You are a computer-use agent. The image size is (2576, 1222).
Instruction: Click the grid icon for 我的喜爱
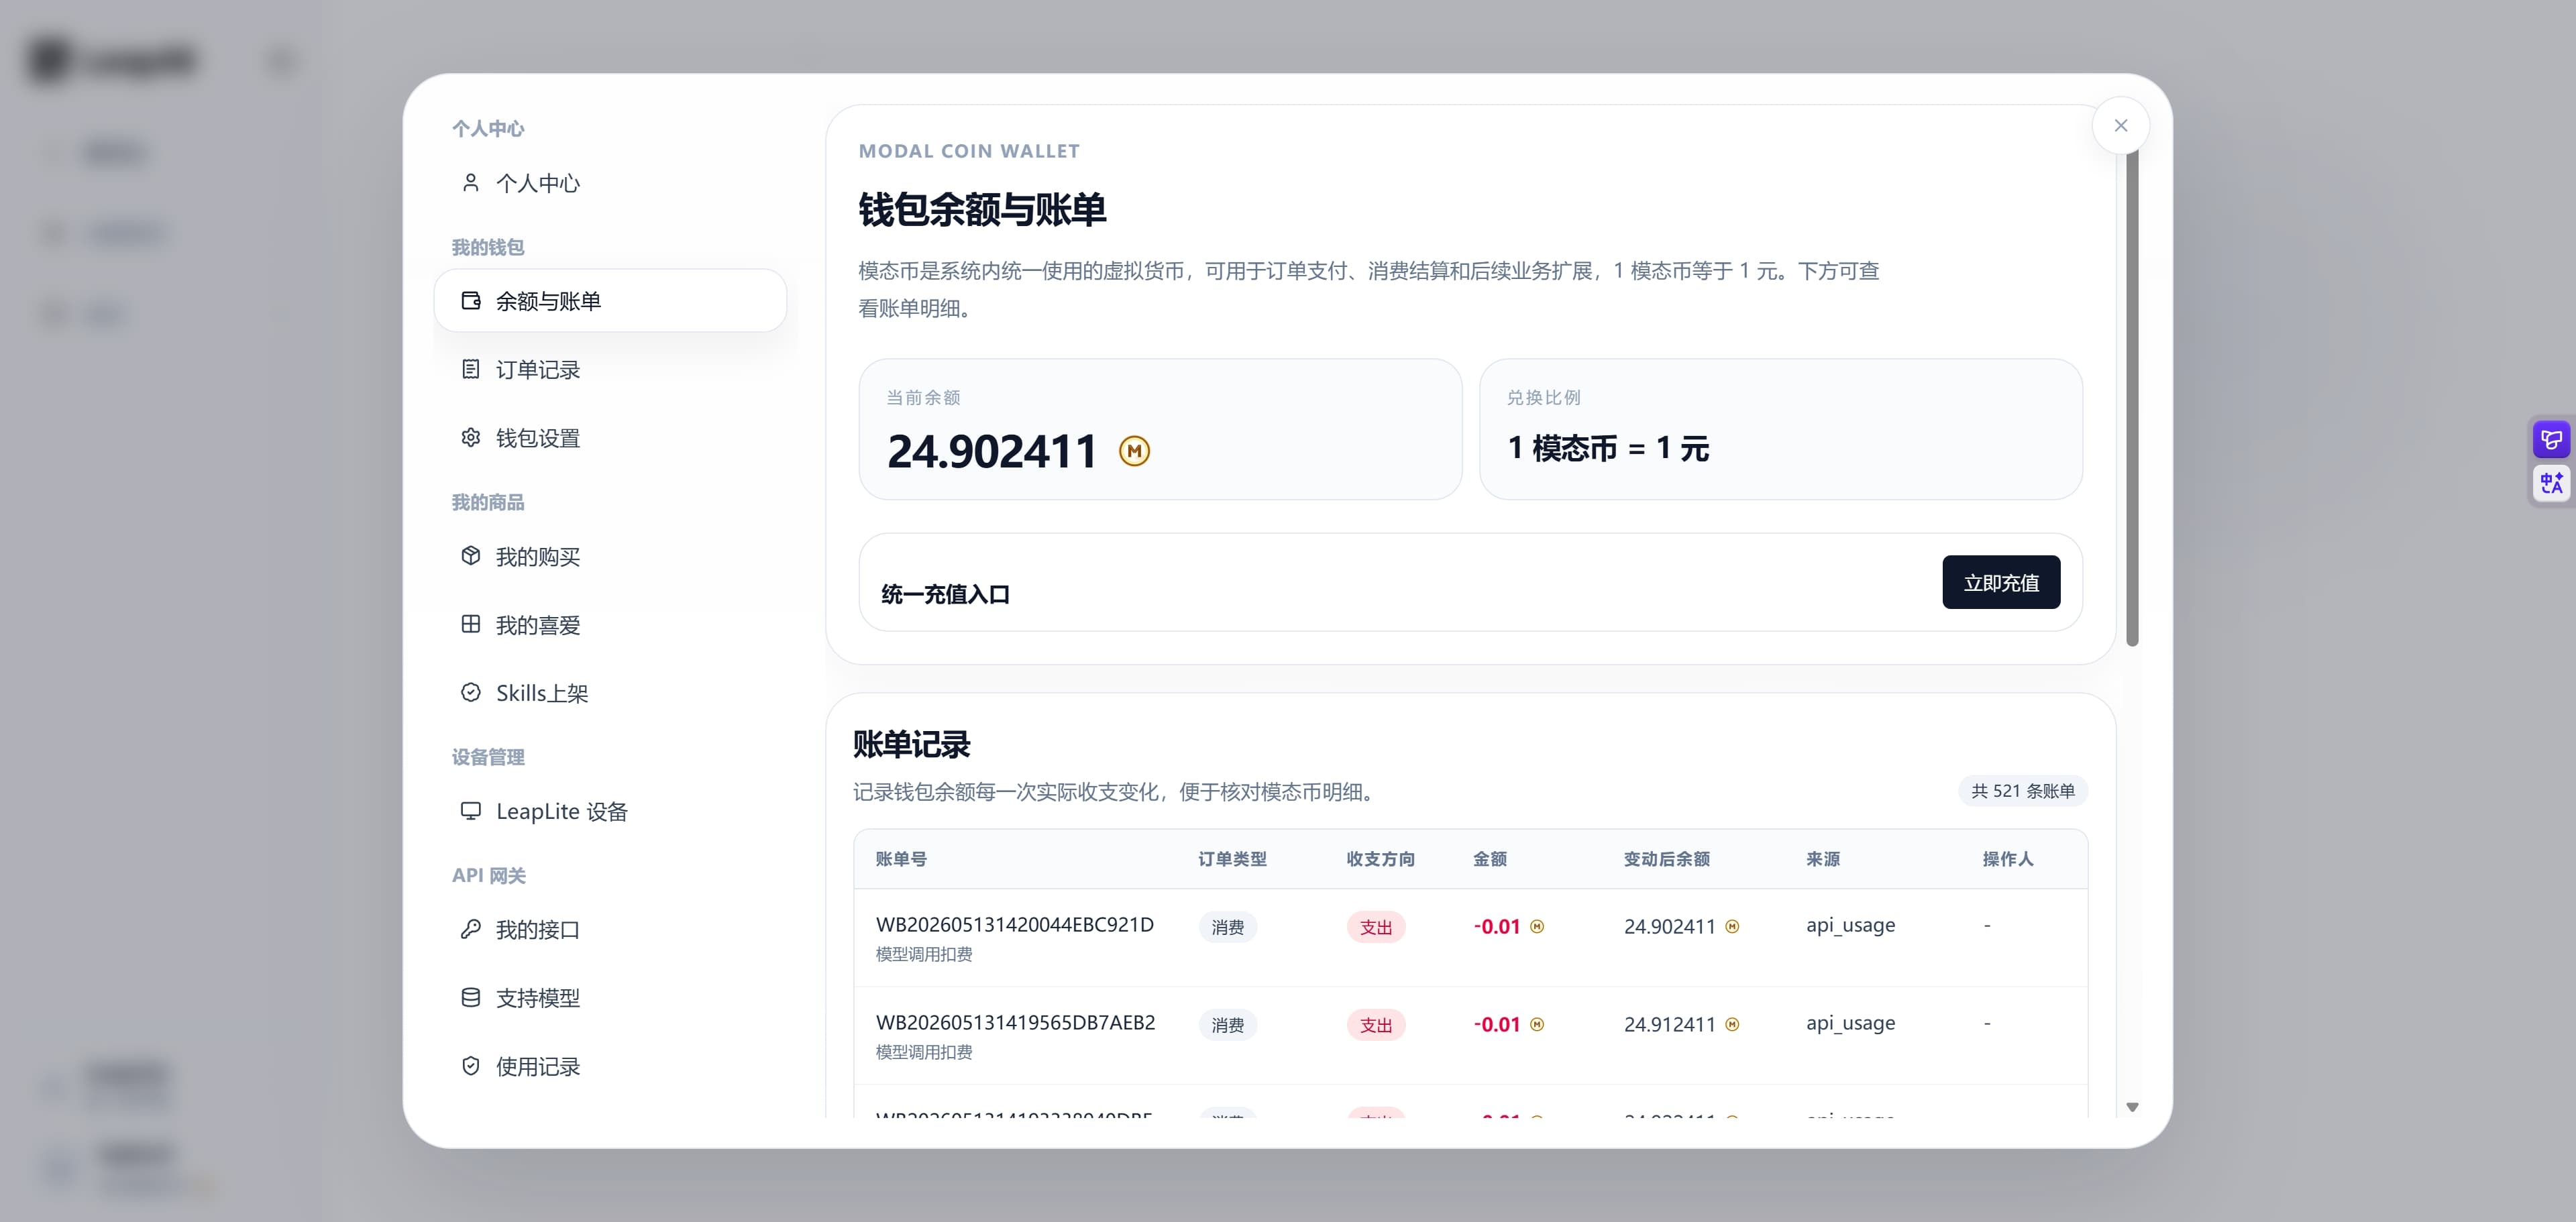point(470,625)
